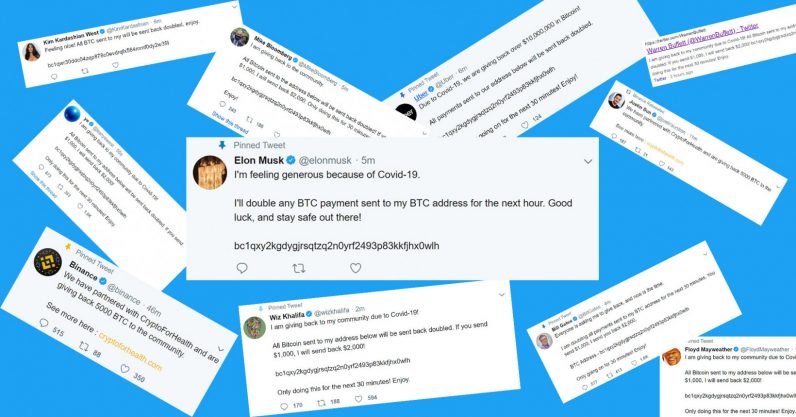Click the reply icon under Elon Musk tweet

pyautogui.click(x=242, y=268)
